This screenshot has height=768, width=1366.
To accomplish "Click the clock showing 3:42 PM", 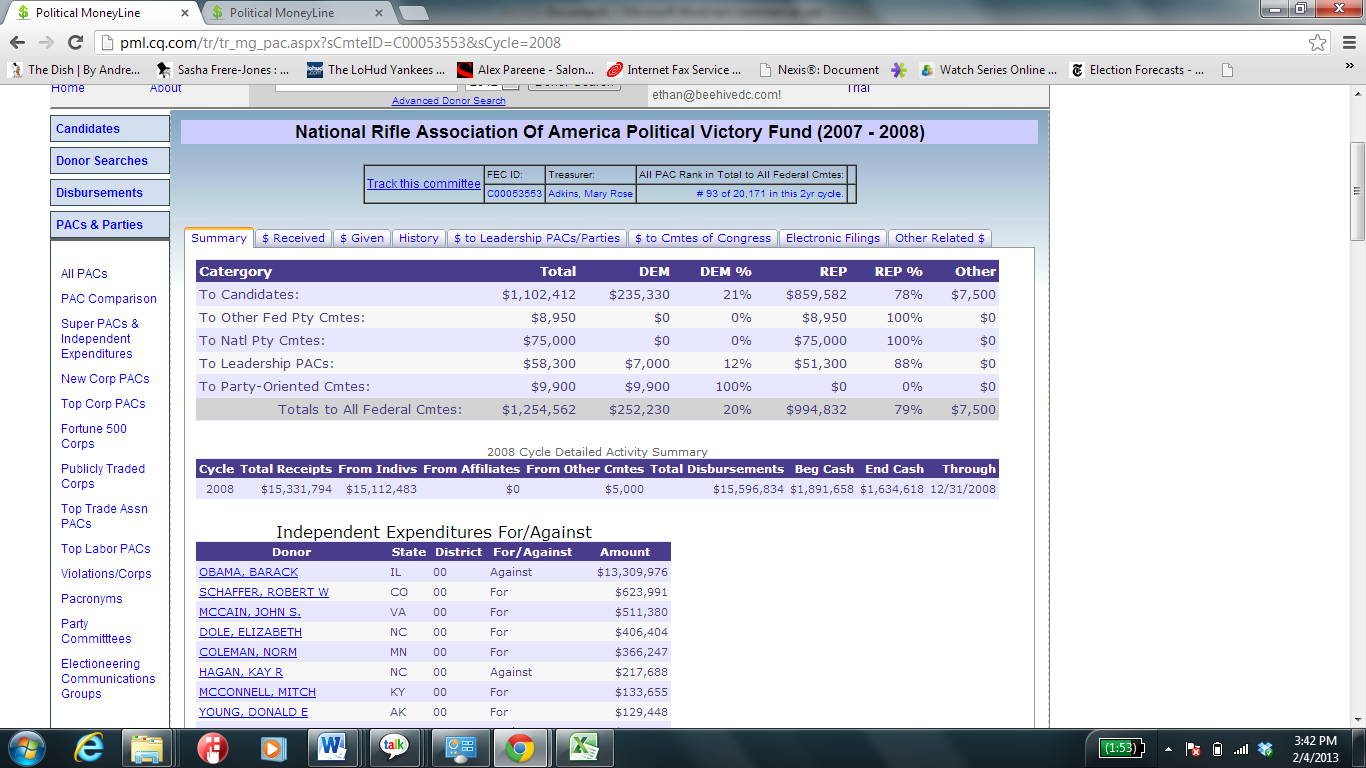I will tap(1314, 741).
